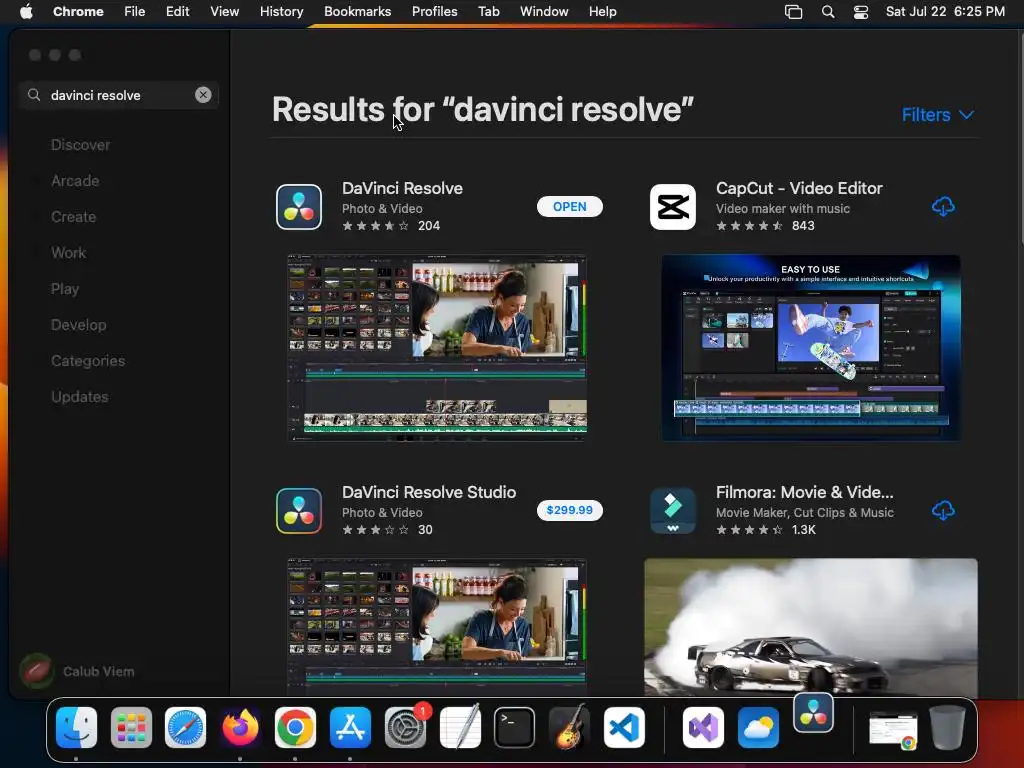Screen dimensions: 1024x768
Task: Launch Safari from the dock
Action: [185, 728]
